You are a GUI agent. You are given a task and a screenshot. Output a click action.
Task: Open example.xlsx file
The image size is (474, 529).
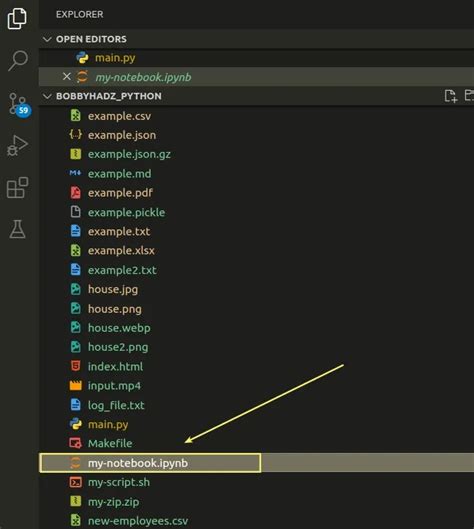point(256,251)
